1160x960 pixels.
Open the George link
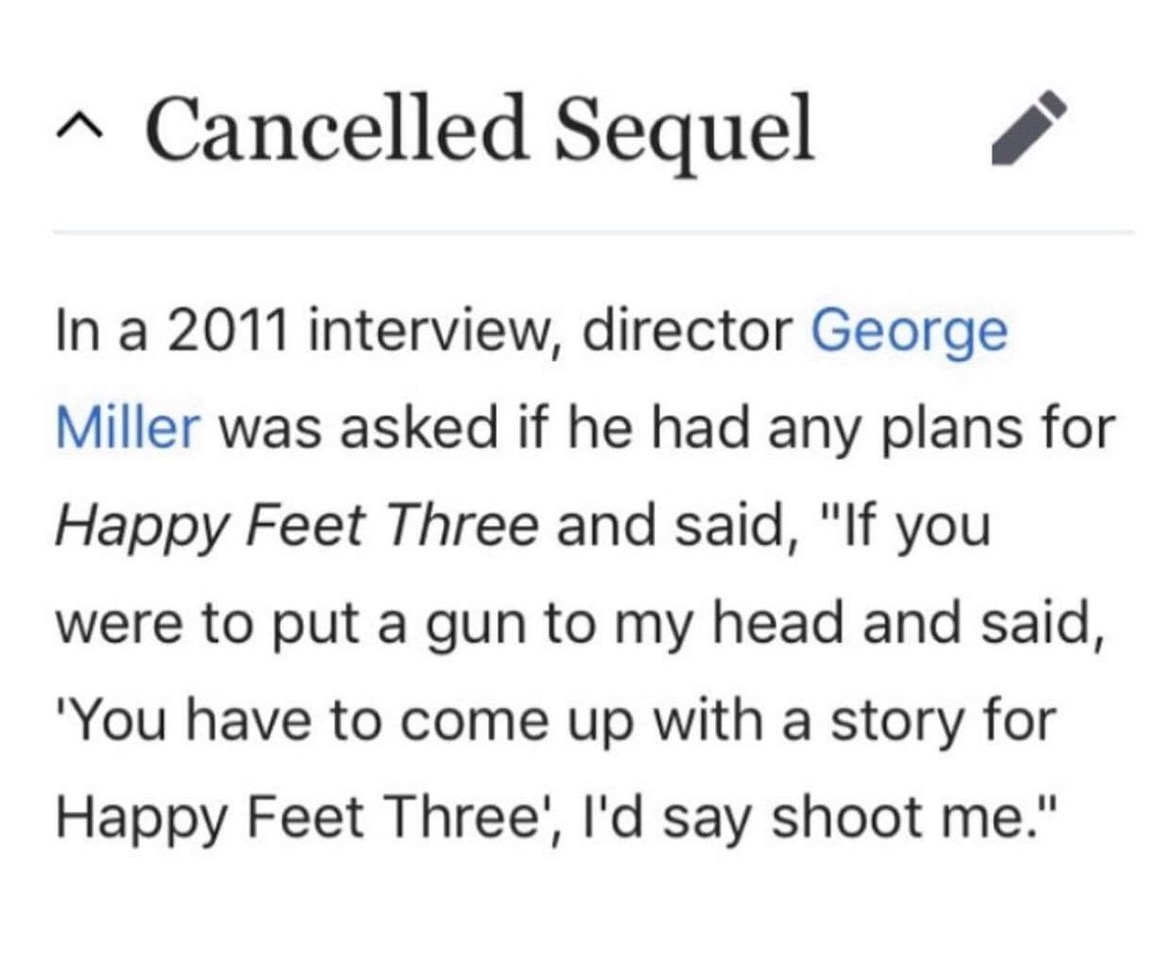[x=908, y=333]
